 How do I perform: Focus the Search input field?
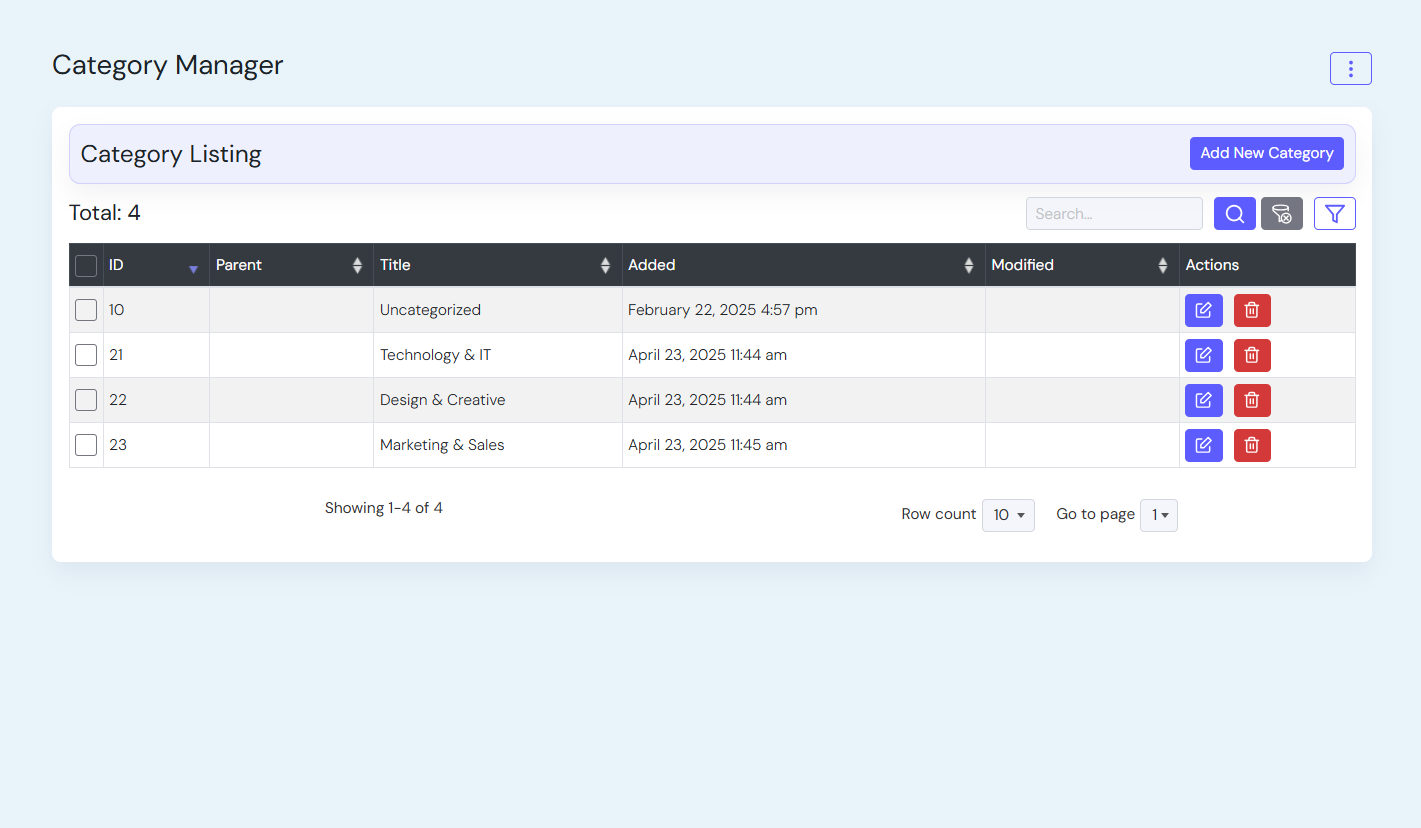point(1113,214)
